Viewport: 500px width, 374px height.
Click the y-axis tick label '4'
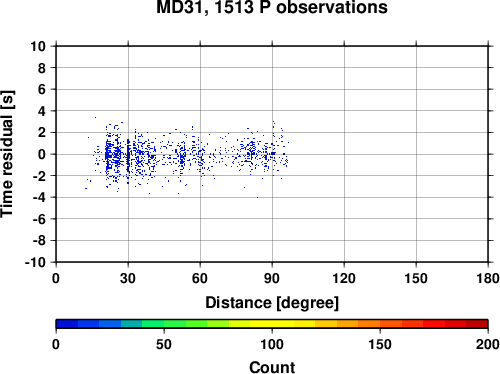(42, 111)
